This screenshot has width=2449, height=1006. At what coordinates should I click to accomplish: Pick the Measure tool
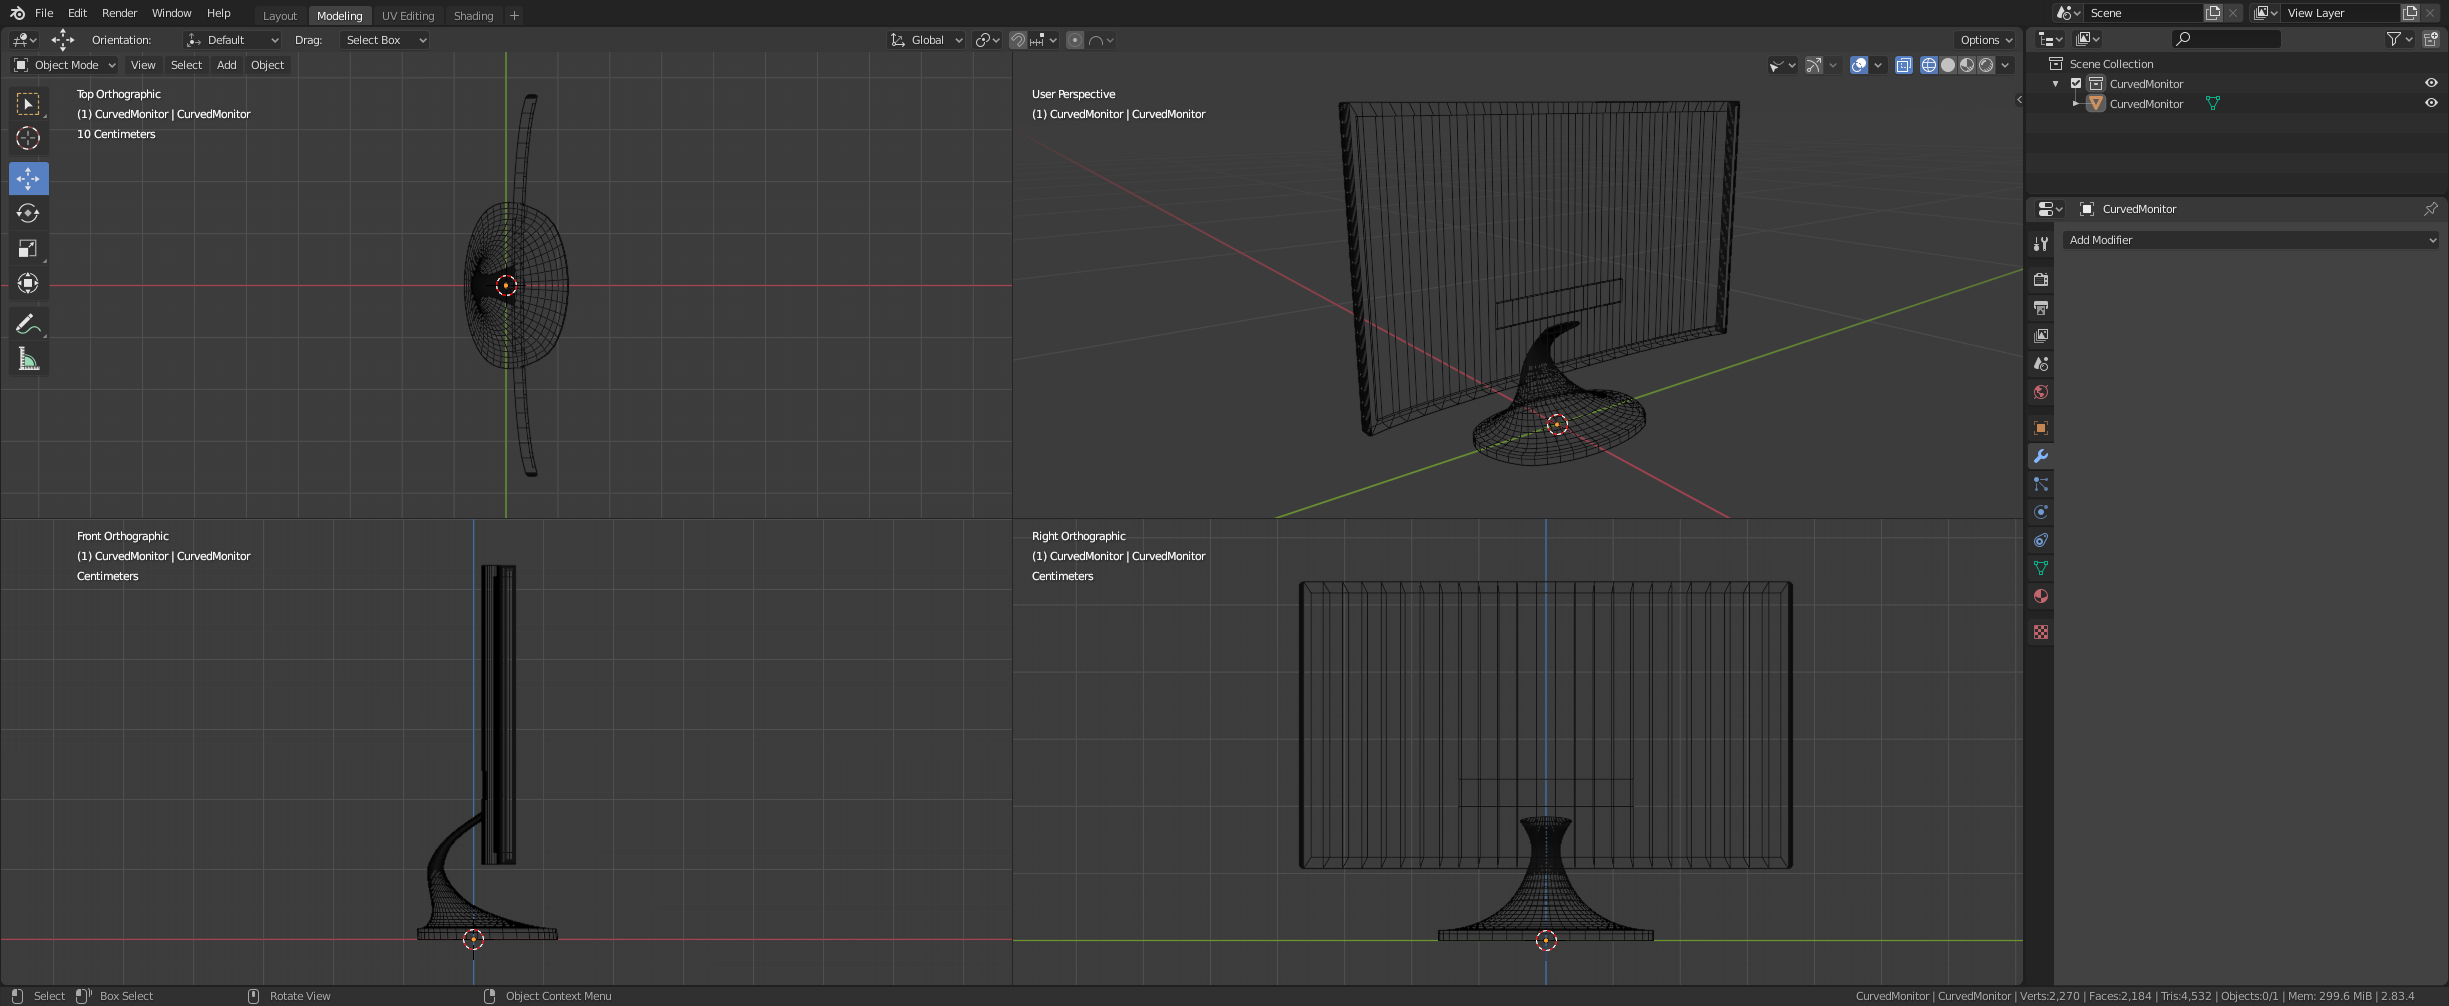[28, 358]
